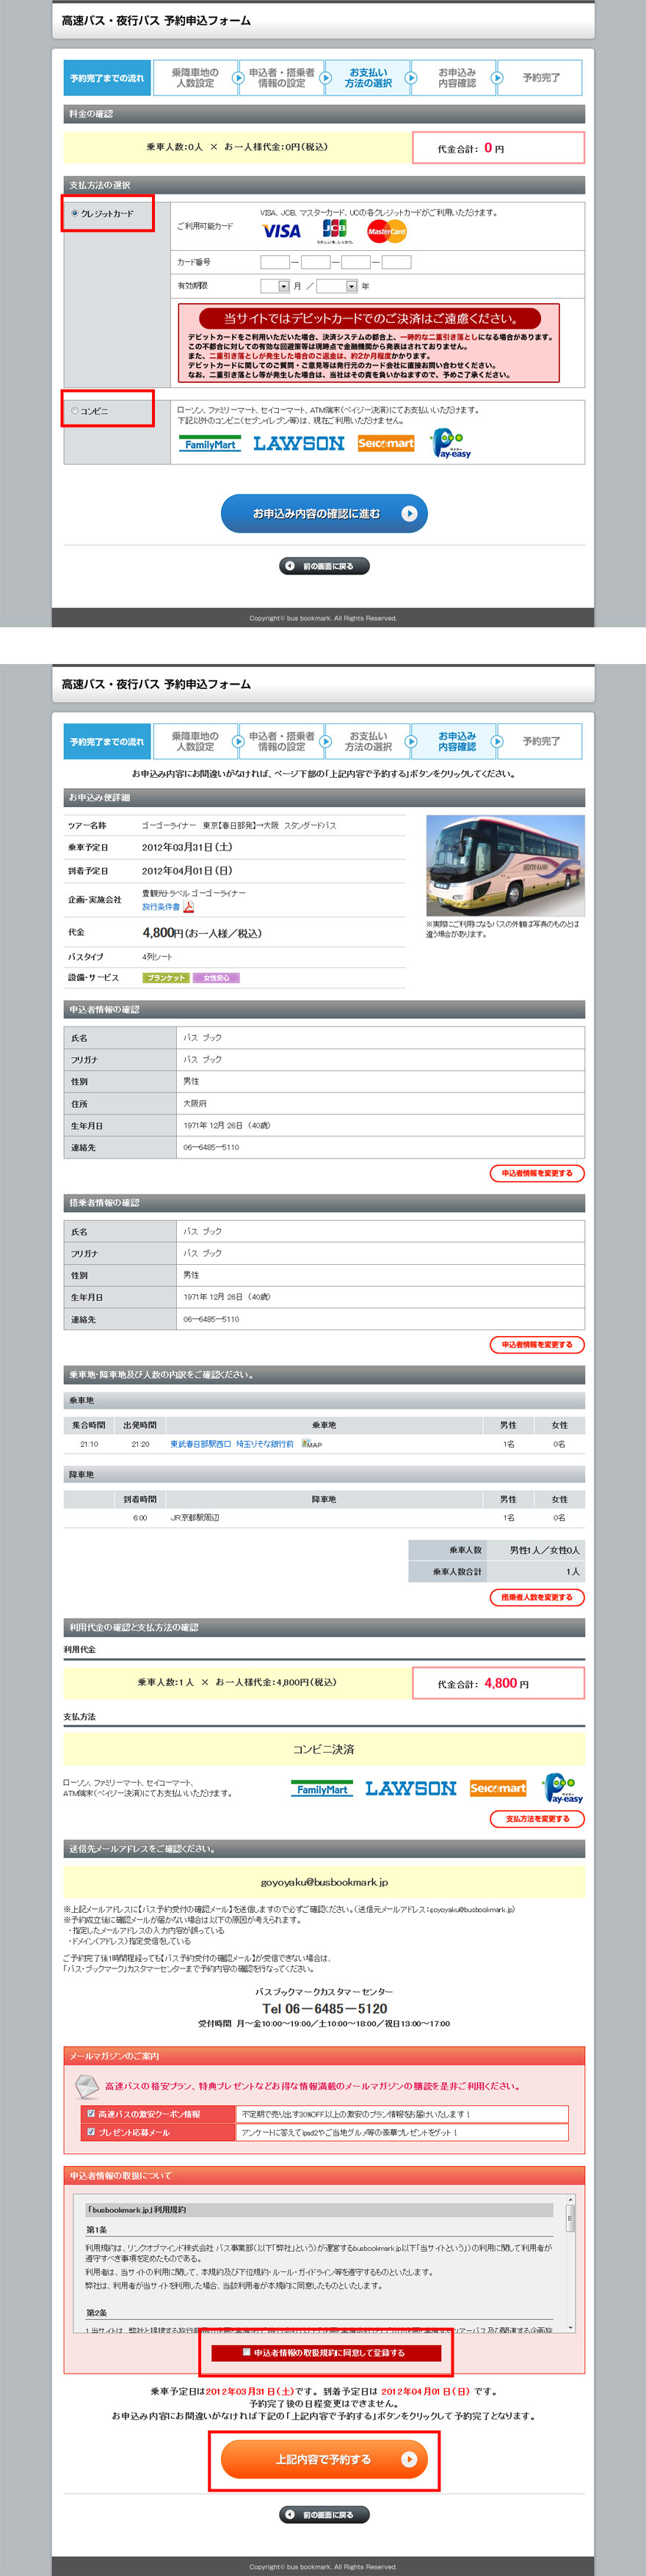
Task: Toggle the 高速バスの激安クーポン情報 checkbox
Action: [91, 2113]
